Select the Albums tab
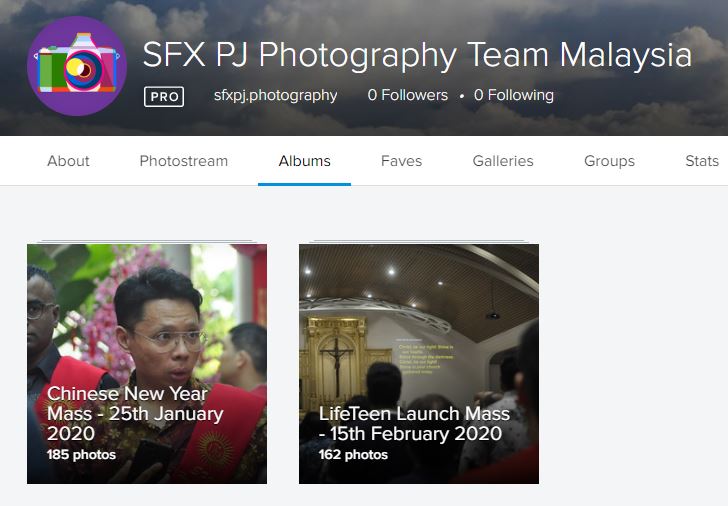 304,161
